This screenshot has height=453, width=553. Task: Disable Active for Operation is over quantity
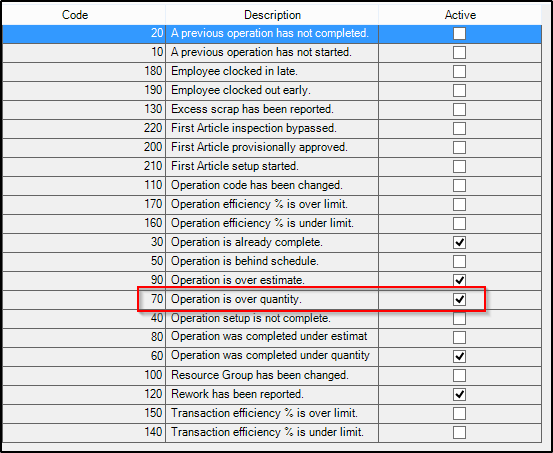click(x=459, y=300)
